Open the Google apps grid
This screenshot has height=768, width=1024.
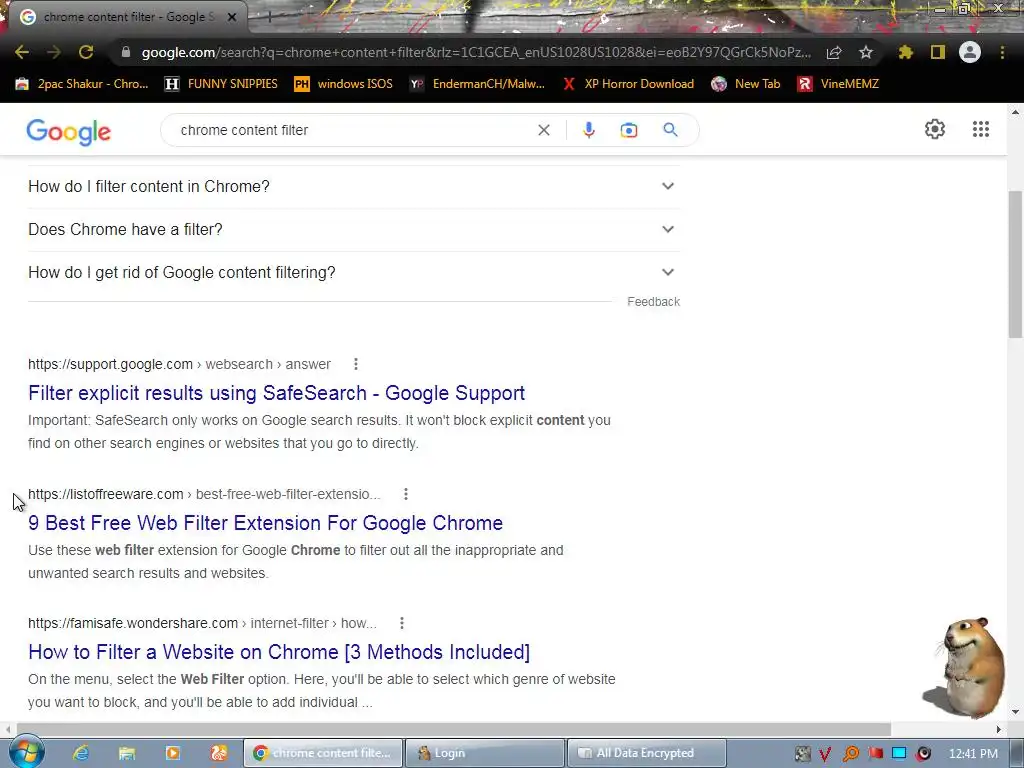(x=981, y=129)
